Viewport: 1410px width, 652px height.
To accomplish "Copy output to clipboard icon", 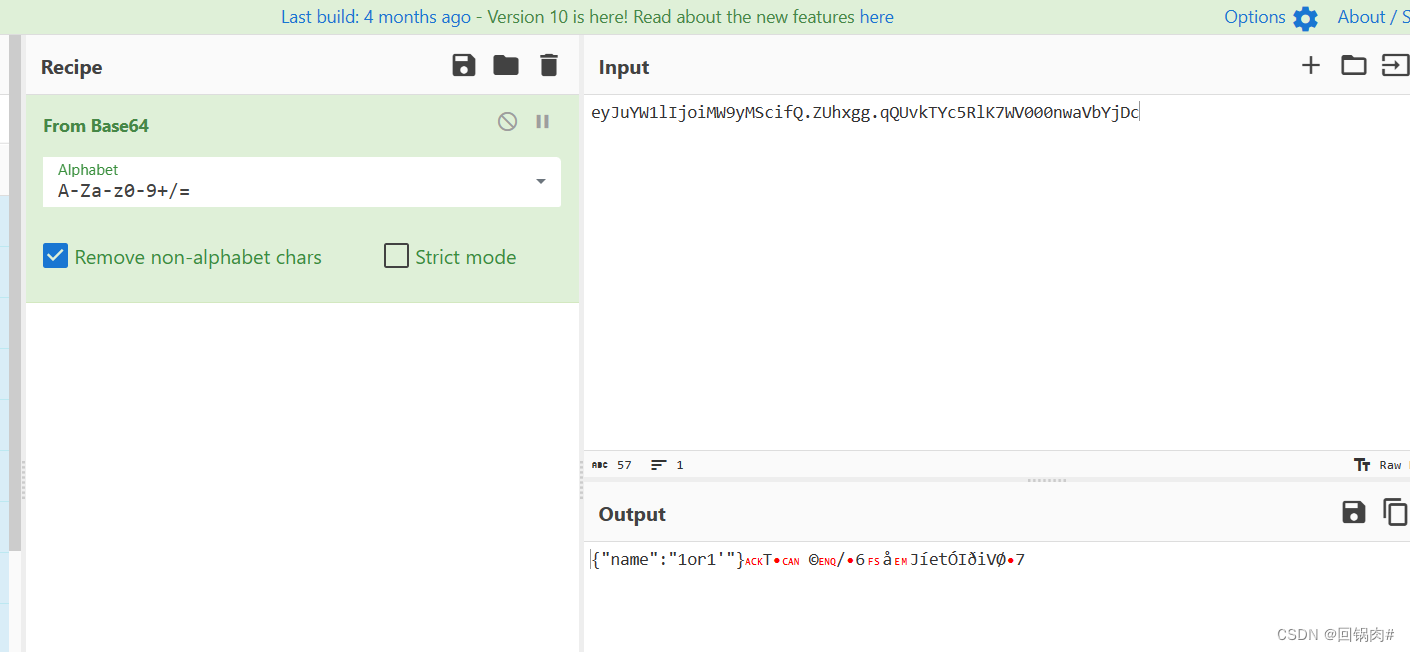I will click(1395, 512).
